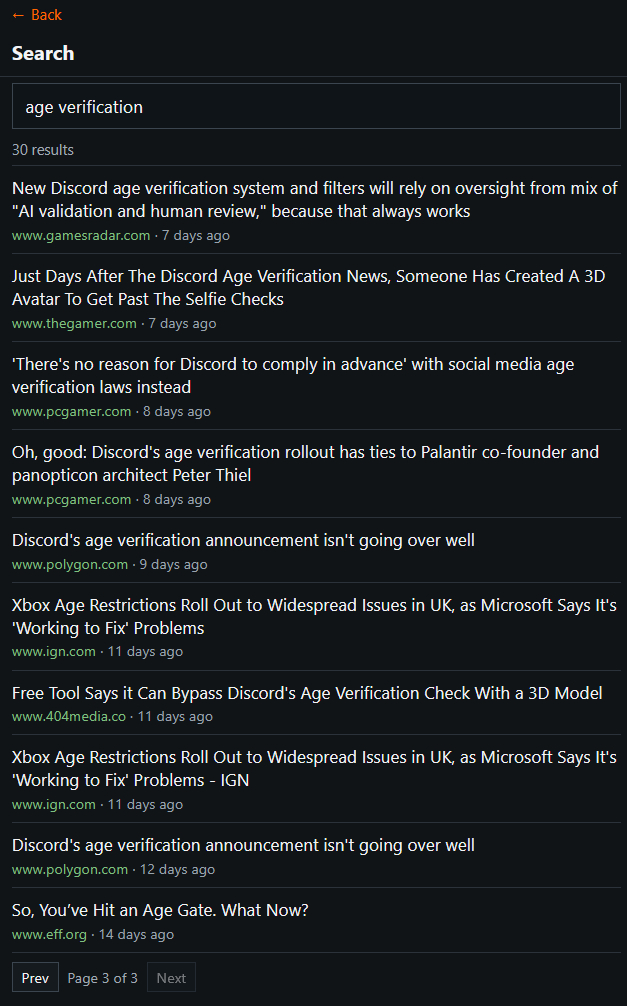
Task: Click the '30 results' count text
Action: (43, 150)
